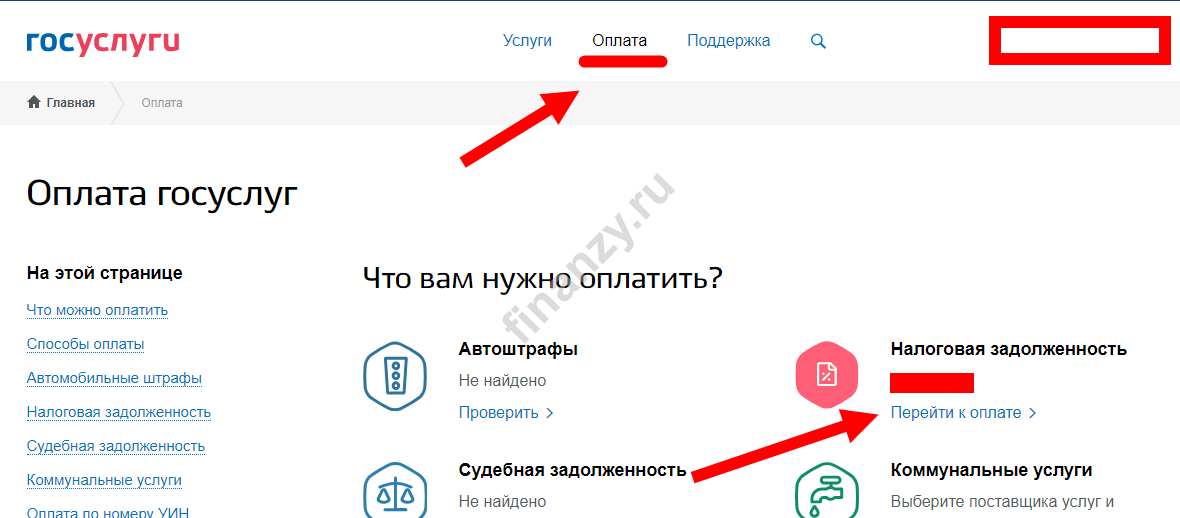This screenshot has width=1180, height=518.
Task: Open the search magnifier icon
Action: tap(818, 41)
